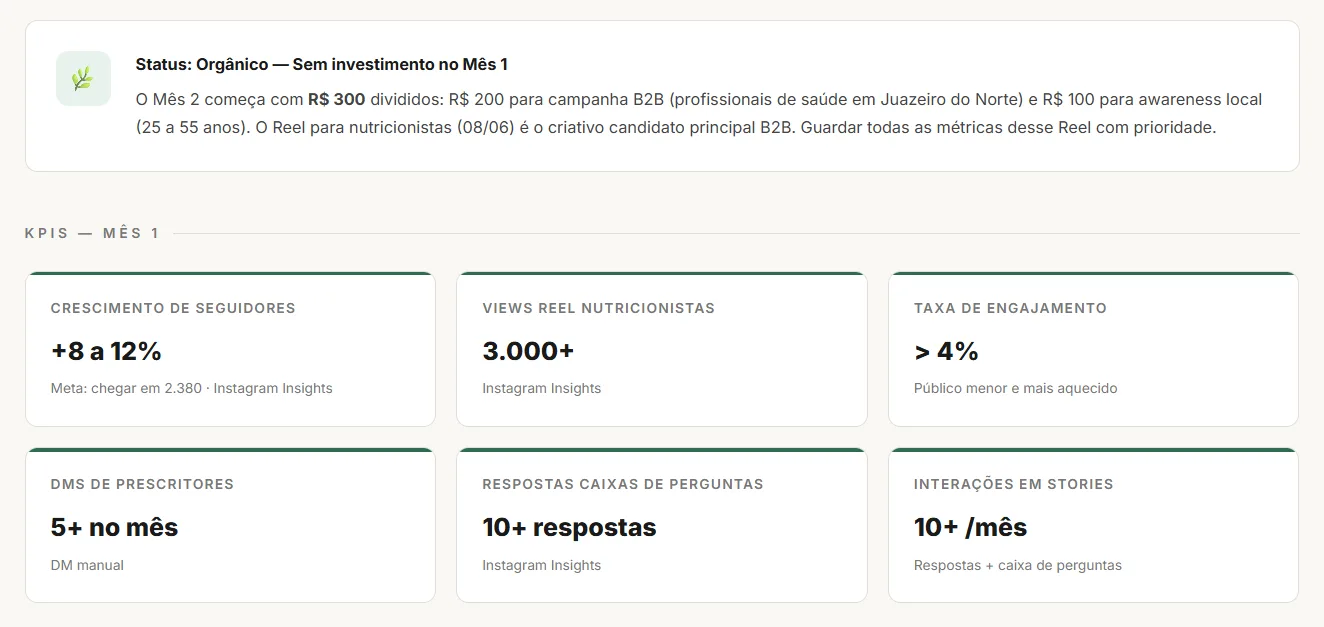The height and width of the screenshot is (627, 1324).
Task: Click the Interações em Stories card
Action: click(1093, 525)
